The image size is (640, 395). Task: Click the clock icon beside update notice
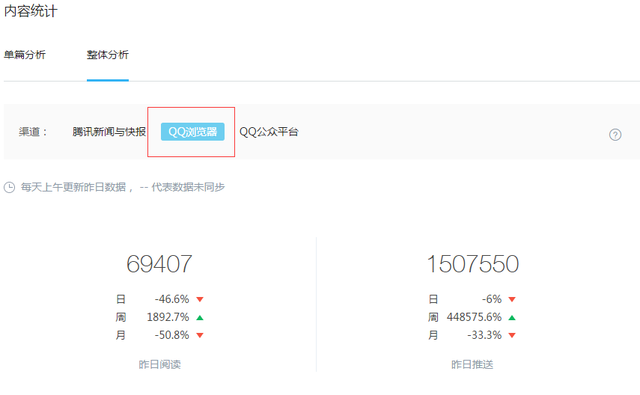[x=9, y=187]
